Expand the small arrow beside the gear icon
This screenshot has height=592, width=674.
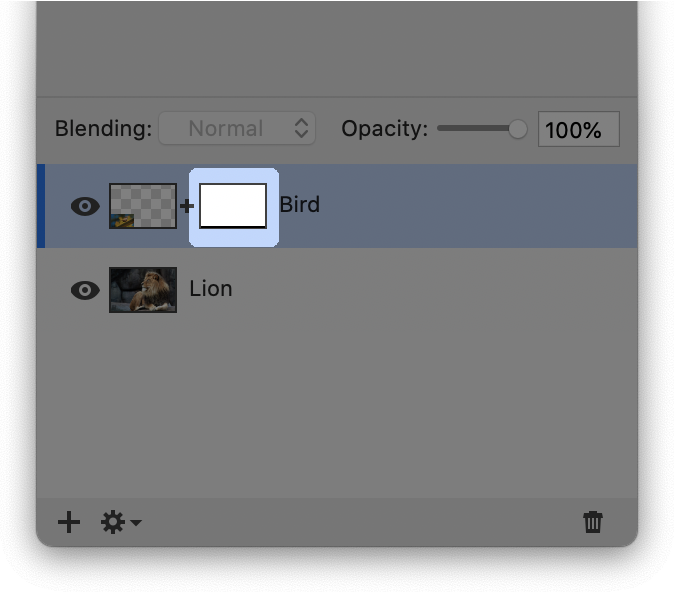point(136,523)
